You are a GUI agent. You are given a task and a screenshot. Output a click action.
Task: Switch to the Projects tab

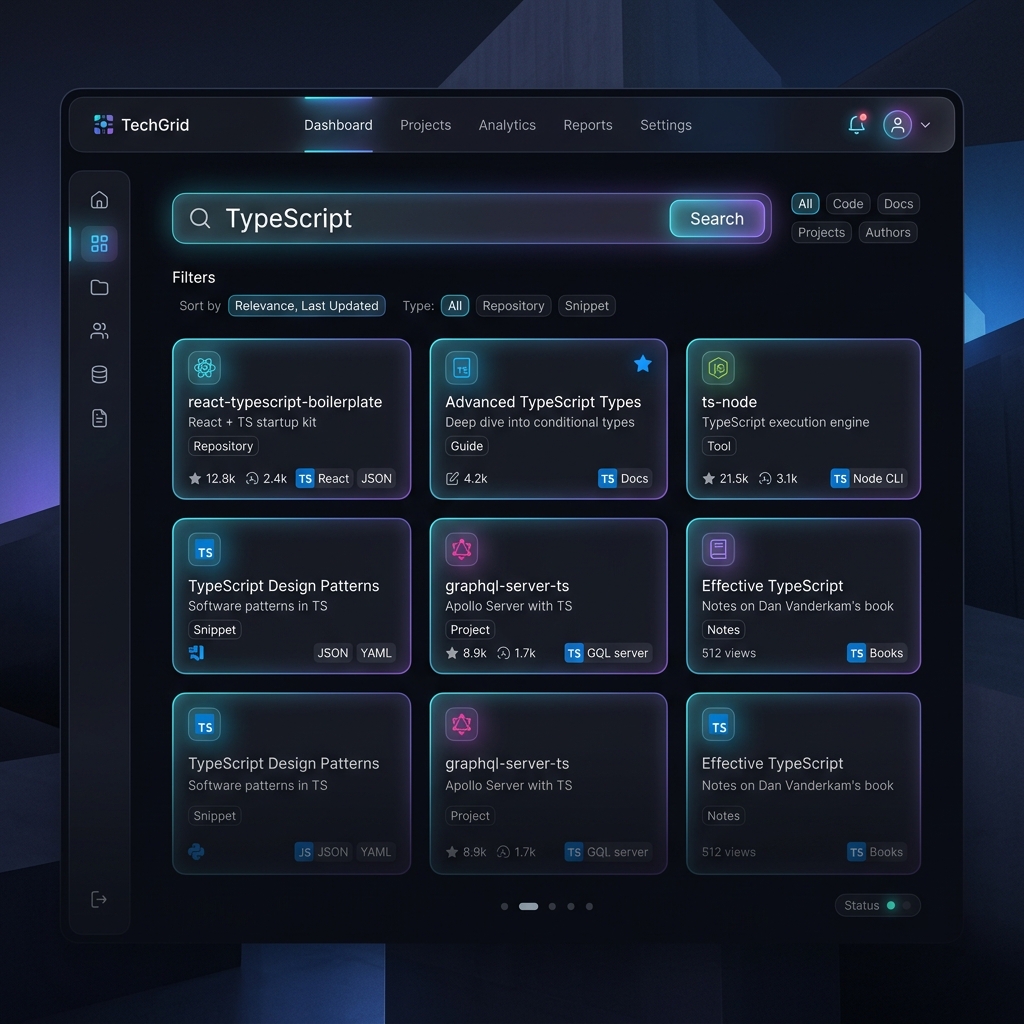(426, 125)
